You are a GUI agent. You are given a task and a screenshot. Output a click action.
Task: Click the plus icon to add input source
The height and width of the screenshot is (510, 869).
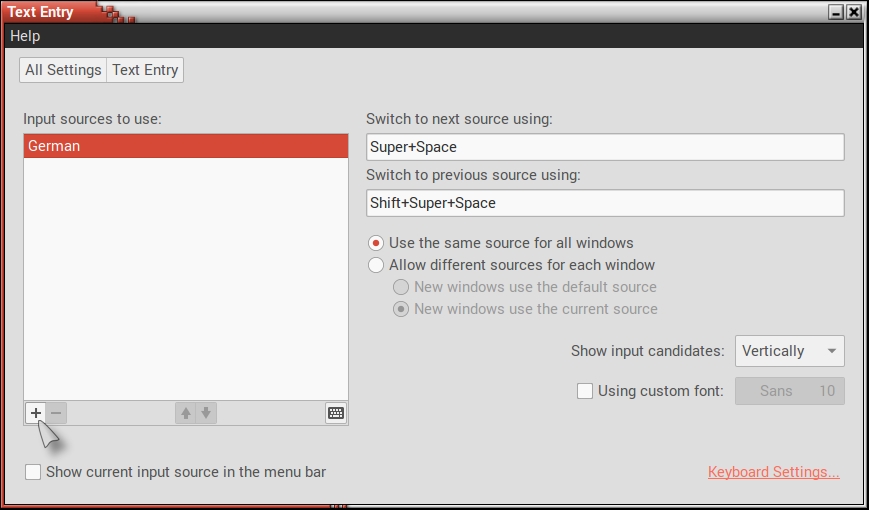coord(36,413)
